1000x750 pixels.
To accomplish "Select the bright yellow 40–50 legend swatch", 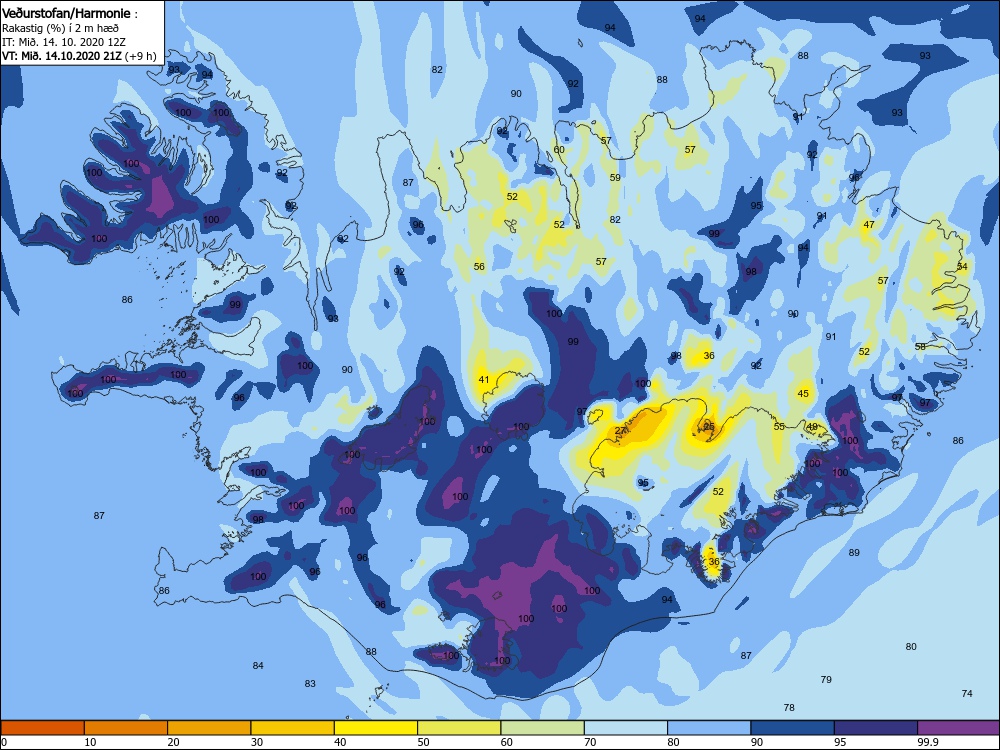I will point(376,728).
